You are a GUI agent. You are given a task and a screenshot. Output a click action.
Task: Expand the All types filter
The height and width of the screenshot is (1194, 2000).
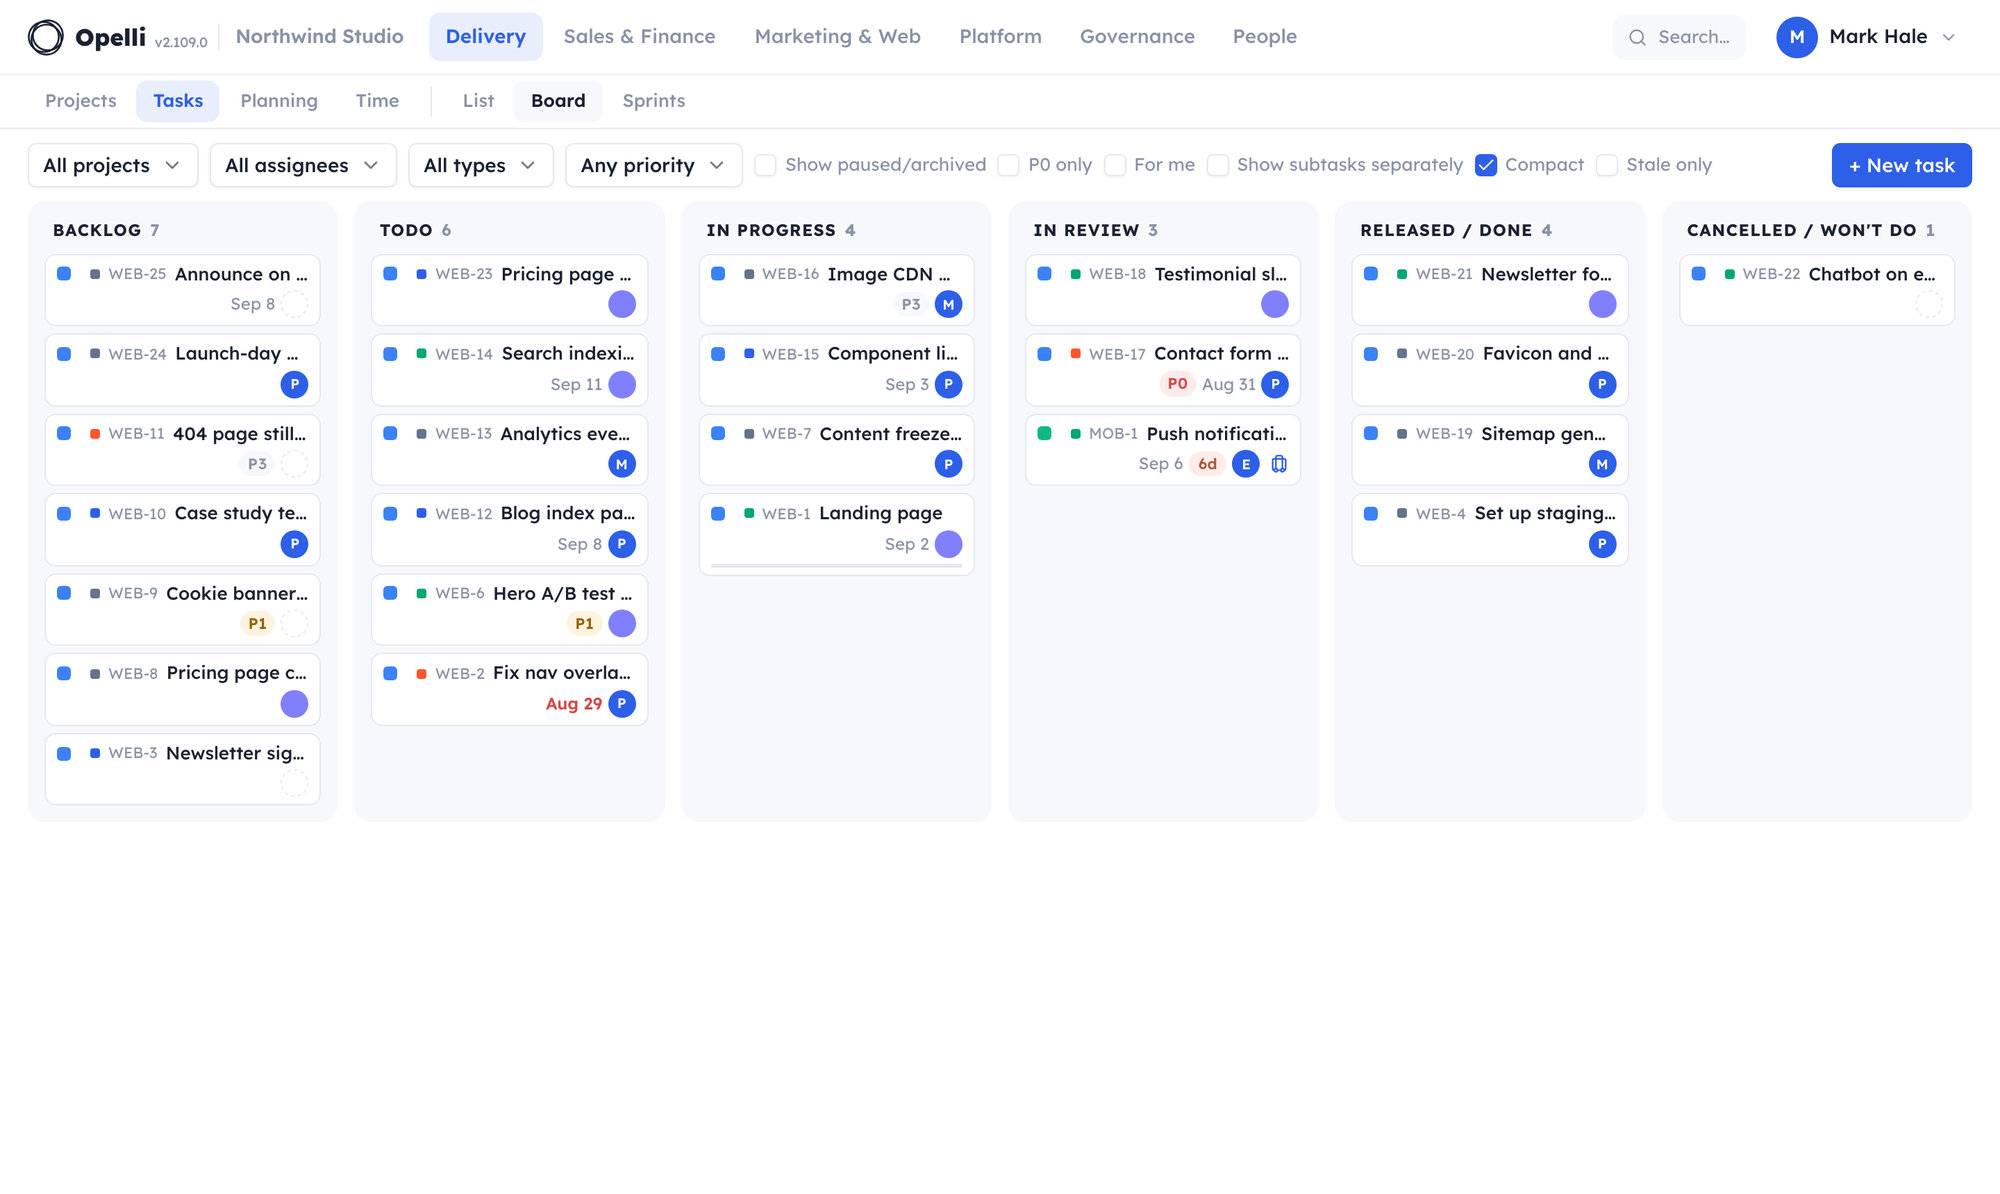481,165
